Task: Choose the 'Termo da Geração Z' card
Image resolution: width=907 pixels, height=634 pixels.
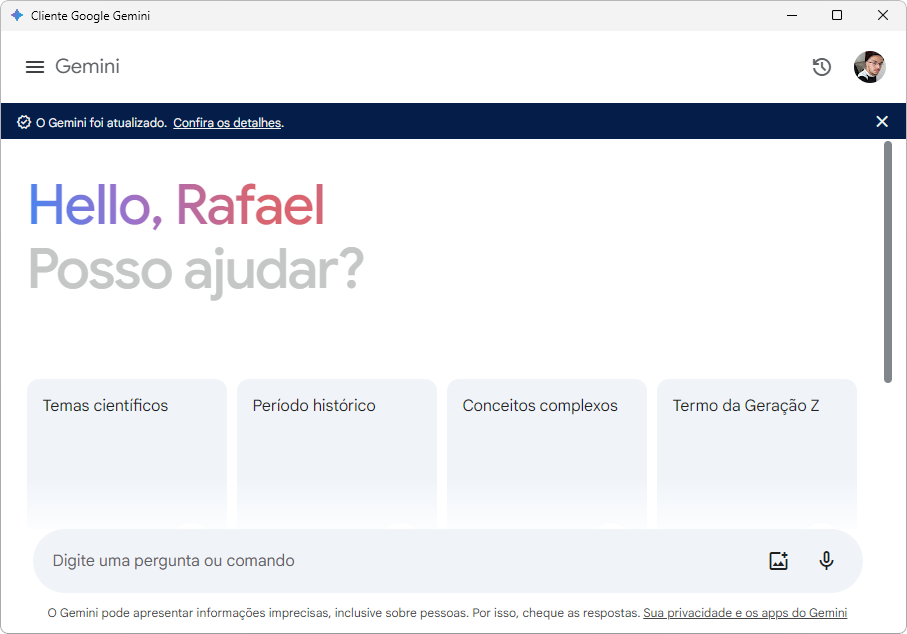Action: click(757, 454)
